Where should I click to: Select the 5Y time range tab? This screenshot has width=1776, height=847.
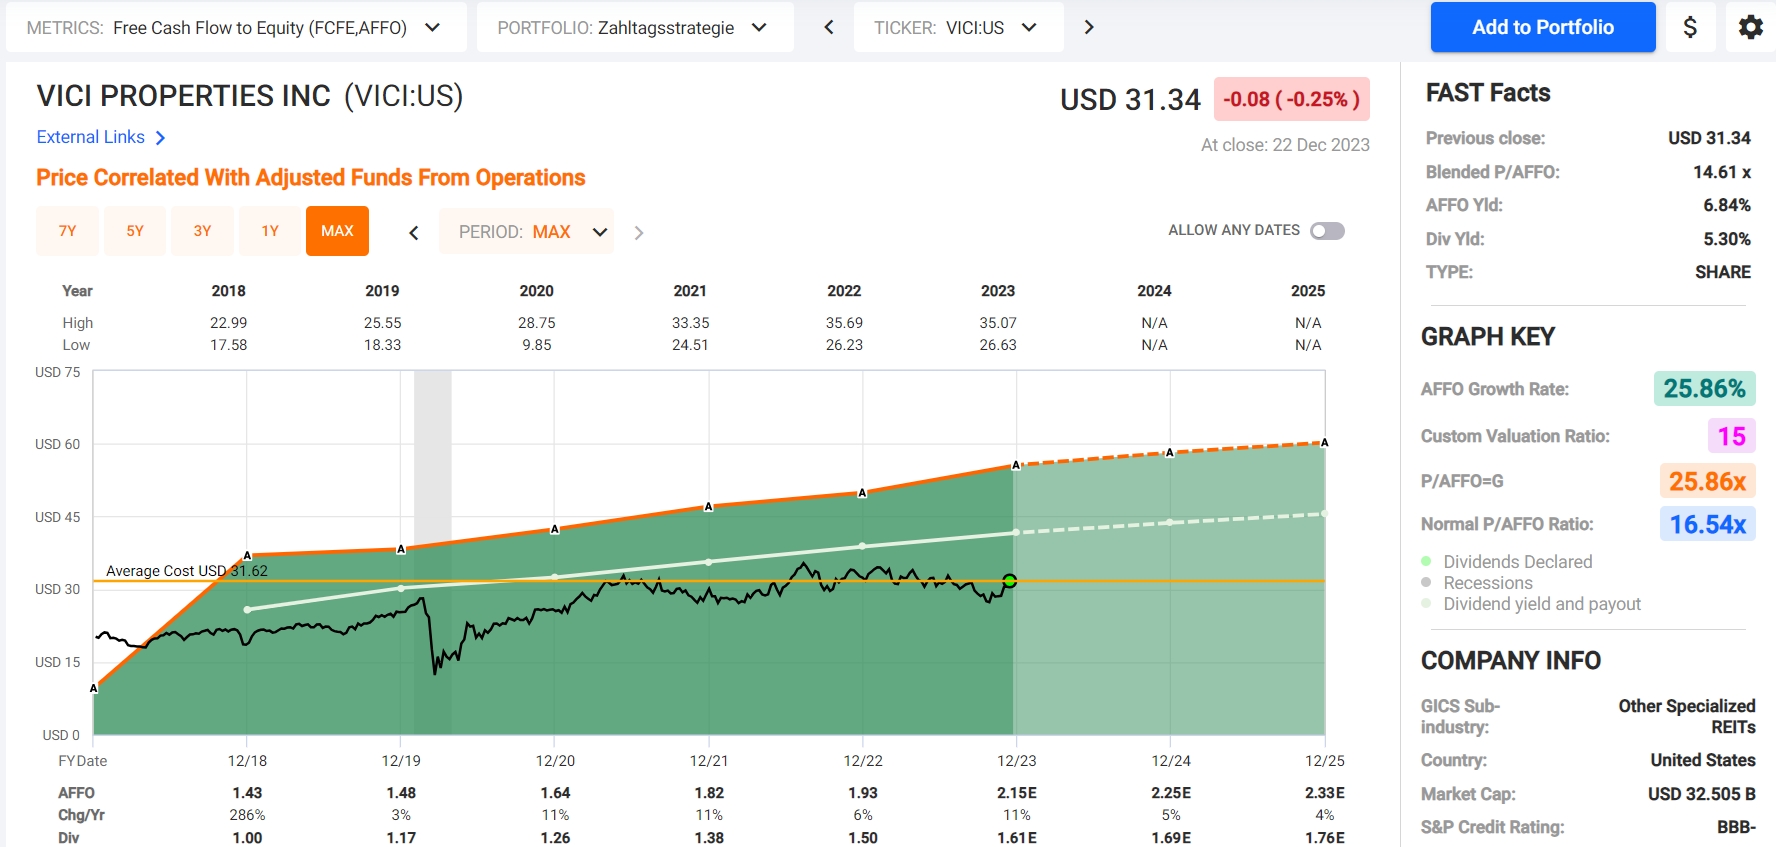coord(135,231)
